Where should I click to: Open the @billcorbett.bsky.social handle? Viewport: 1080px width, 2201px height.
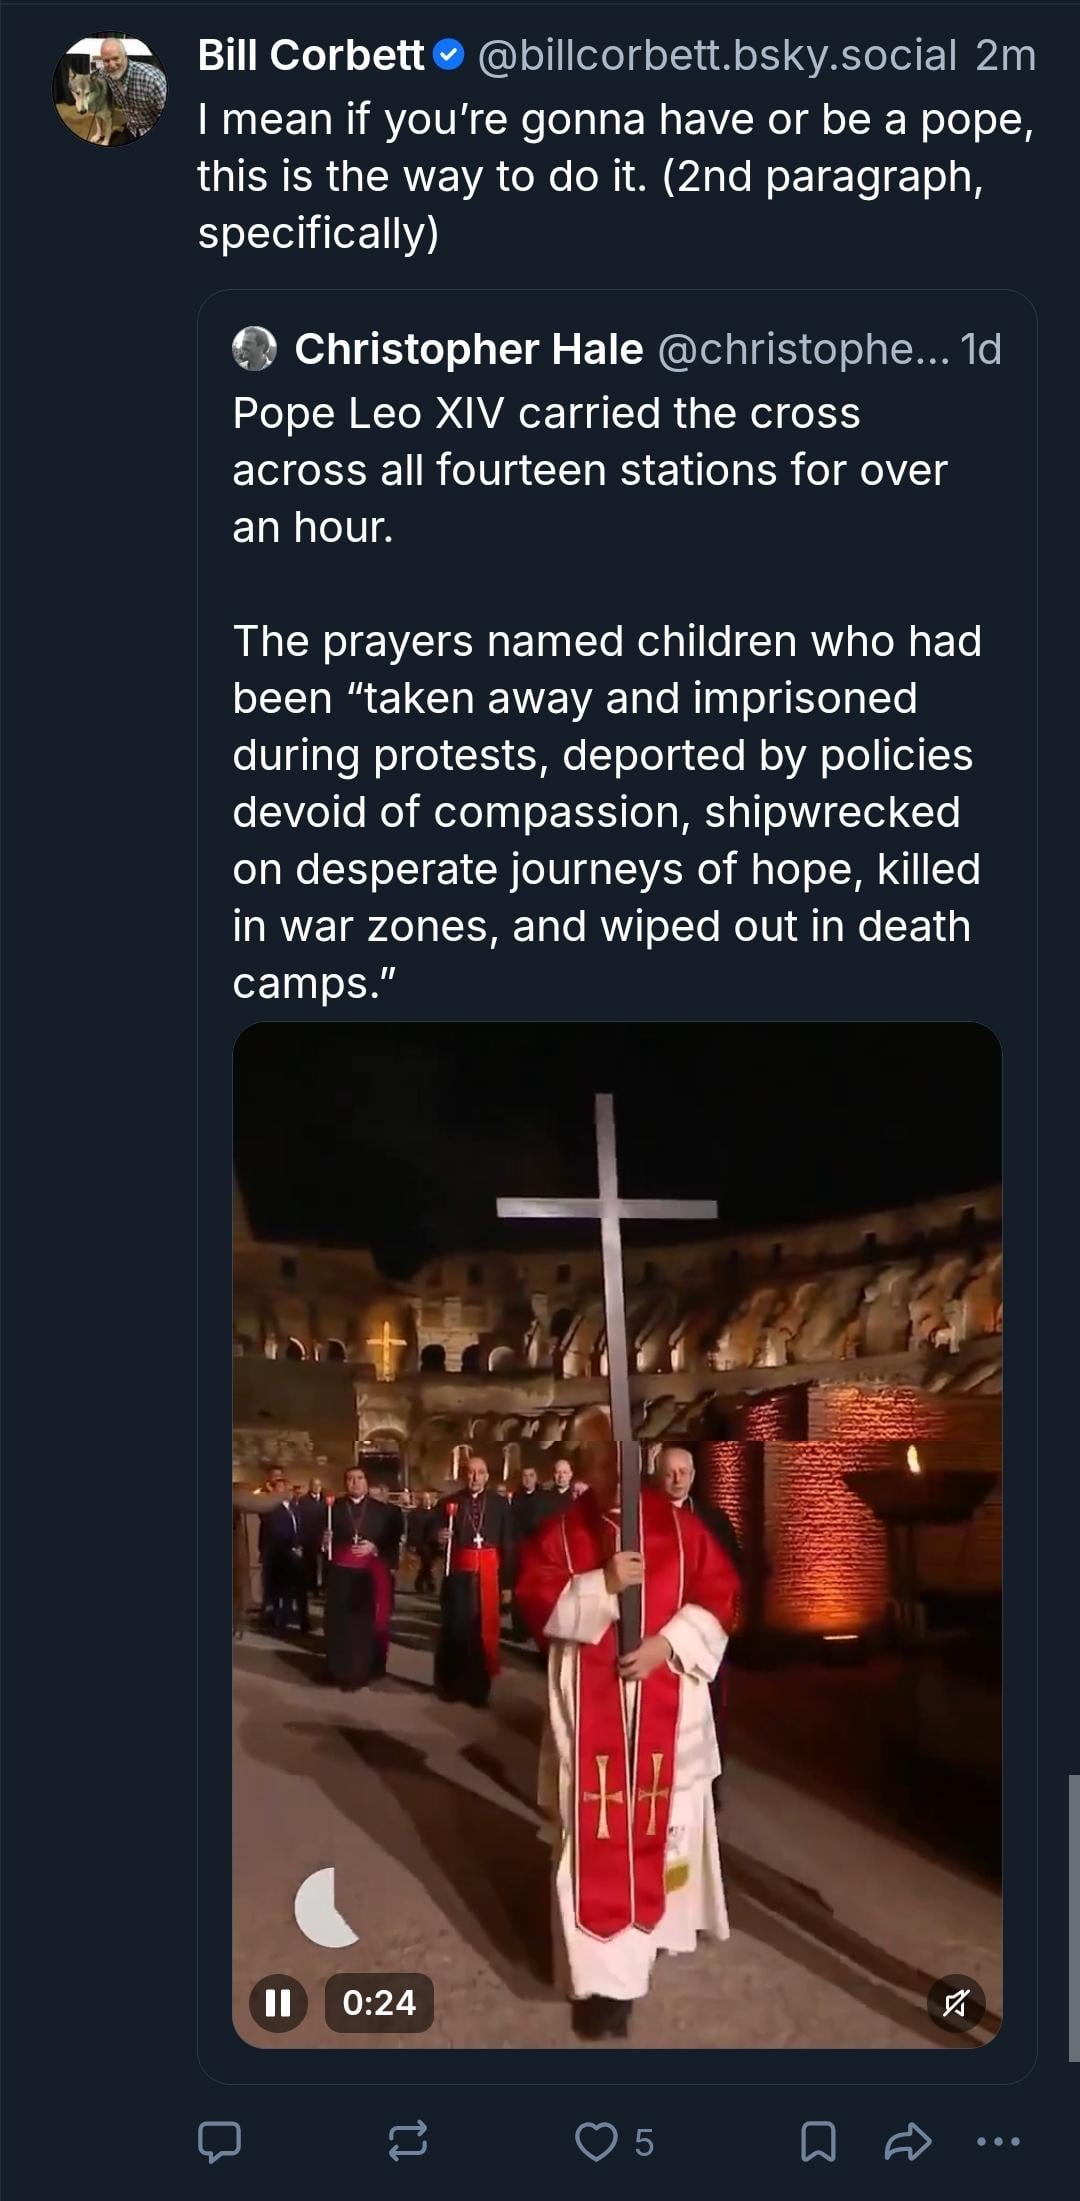coord(717,56)
